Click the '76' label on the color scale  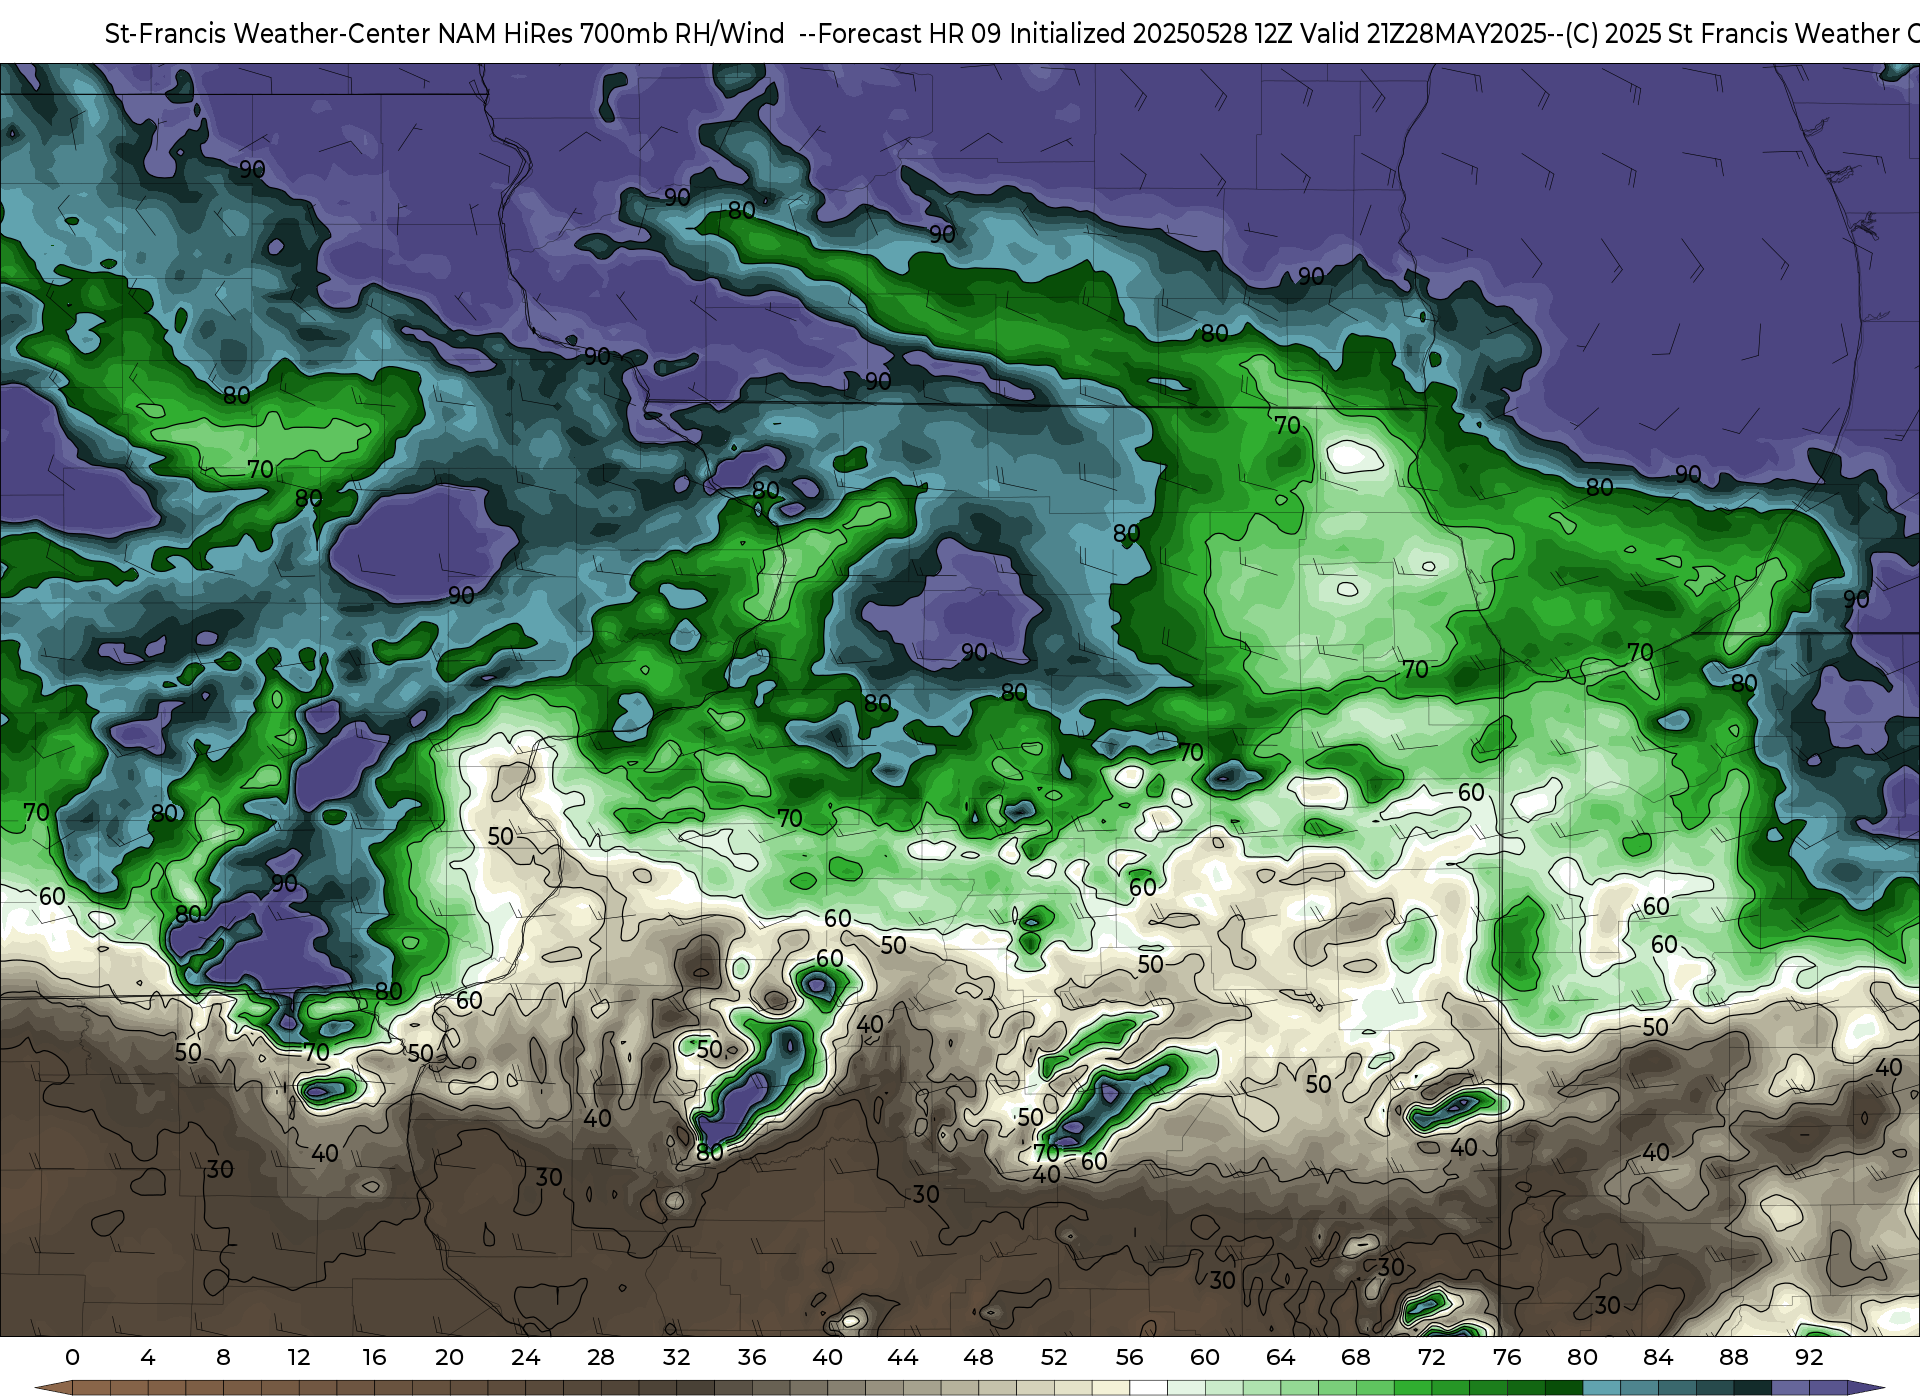coord(1507,1357)
